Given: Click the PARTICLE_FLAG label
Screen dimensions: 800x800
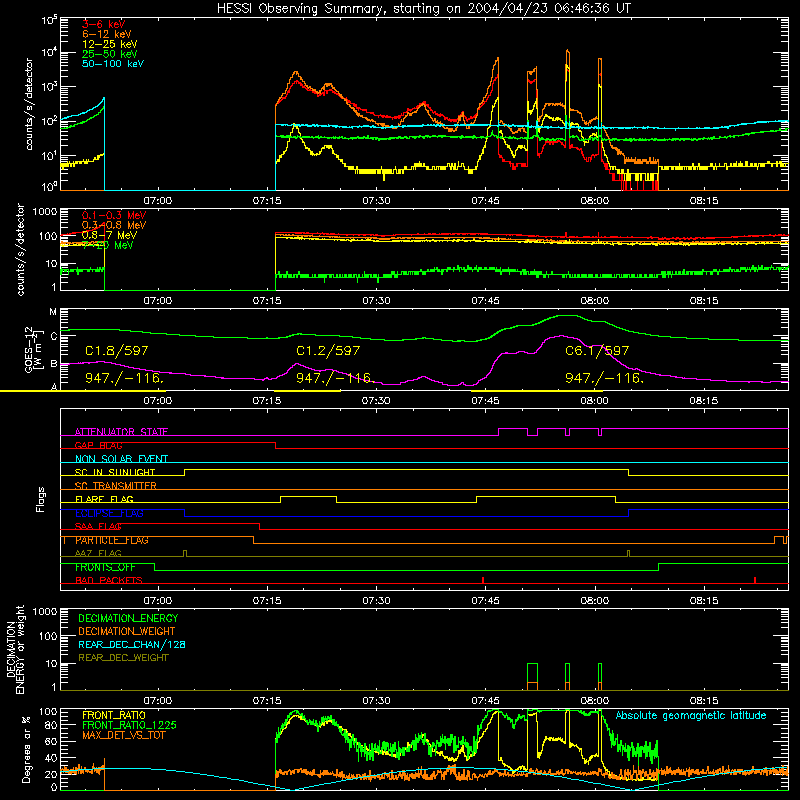Looking at the screenshot, I should tap(112, 540).
